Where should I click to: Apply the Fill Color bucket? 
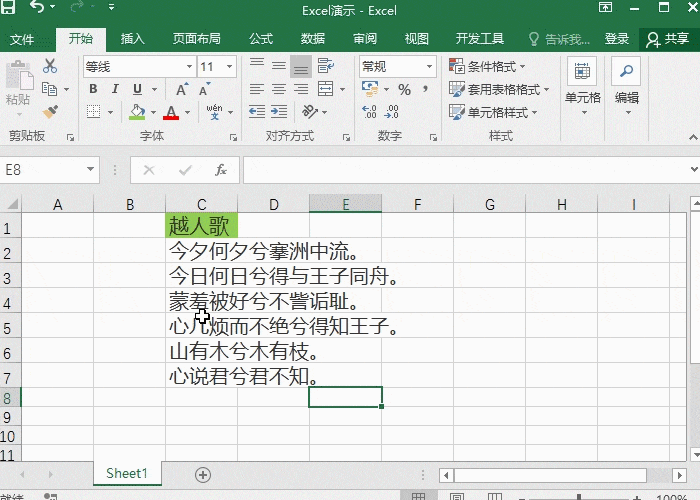click(x=137, y=112)
